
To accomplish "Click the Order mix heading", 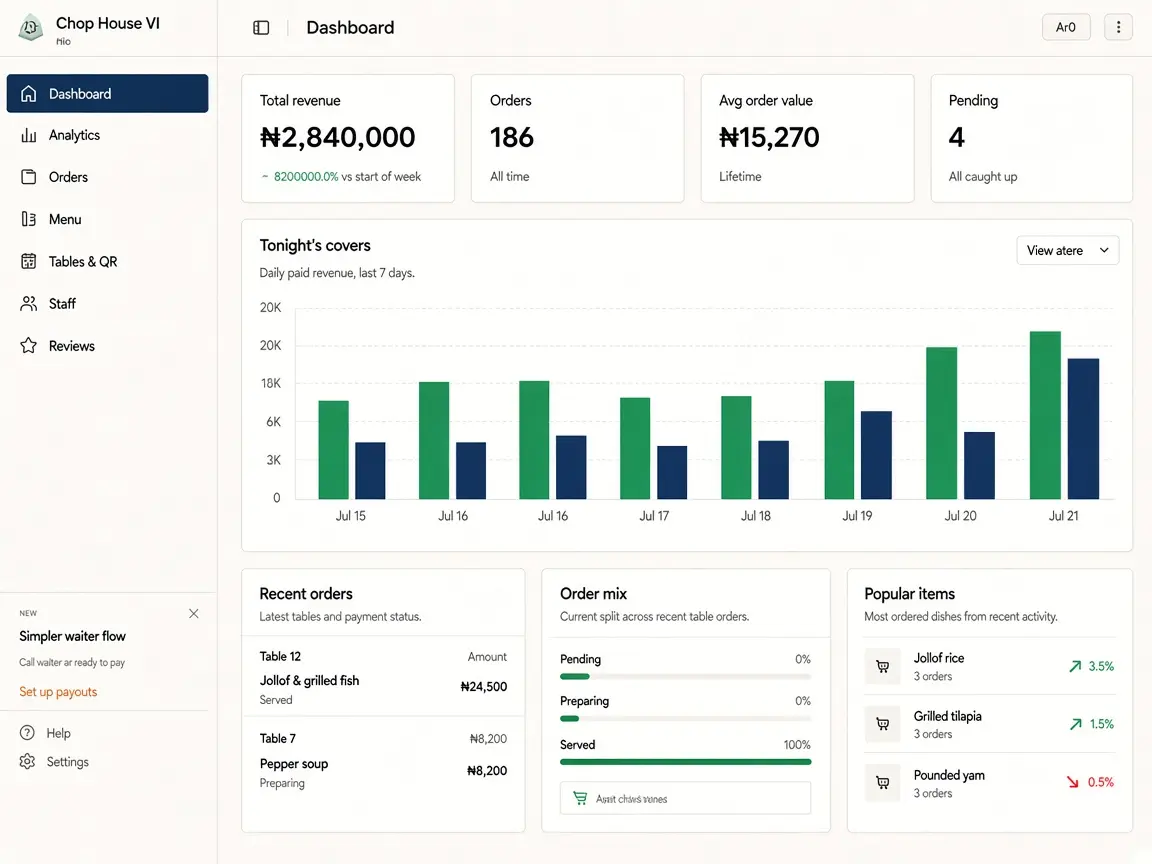I will pyautogui.click(x=593, y=594).
